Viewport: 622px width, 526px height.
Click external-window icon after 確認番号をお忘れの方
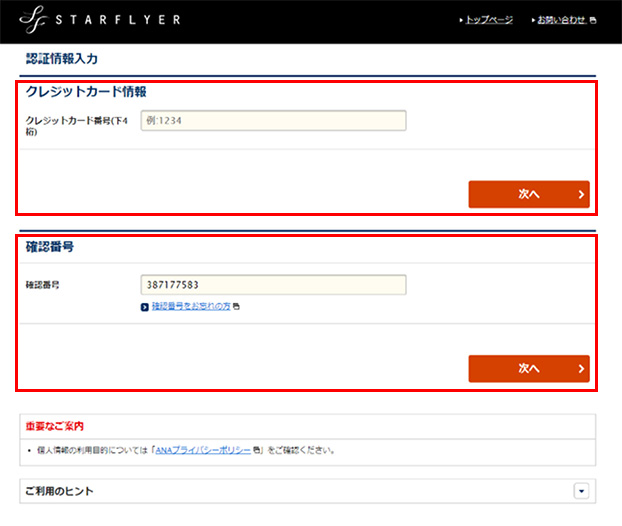[236, 307]
